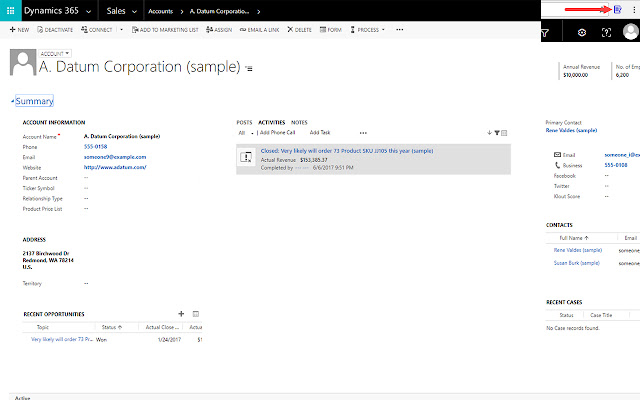Expand chevron after Accounts breadcrumb

tap(182, 12)
